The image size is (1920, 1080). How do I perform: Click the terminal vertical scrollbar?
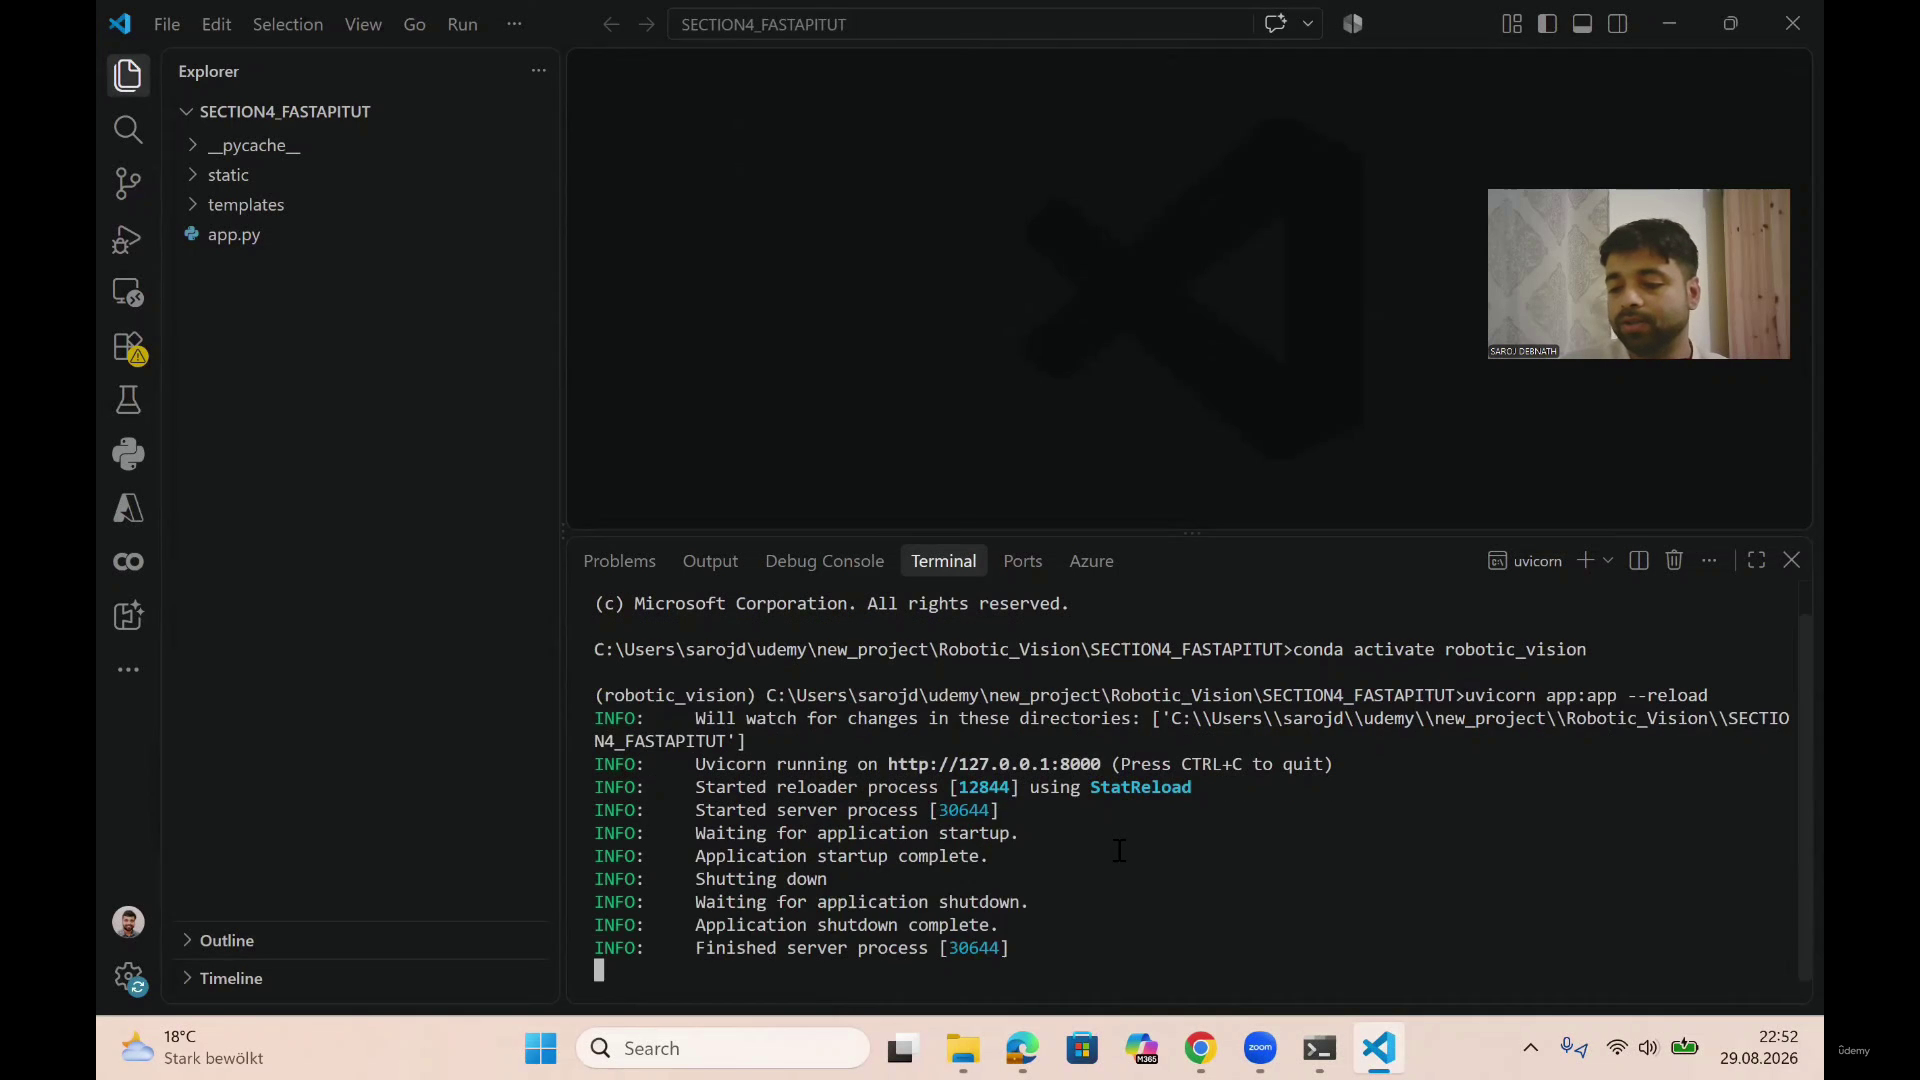(1804, 795)
